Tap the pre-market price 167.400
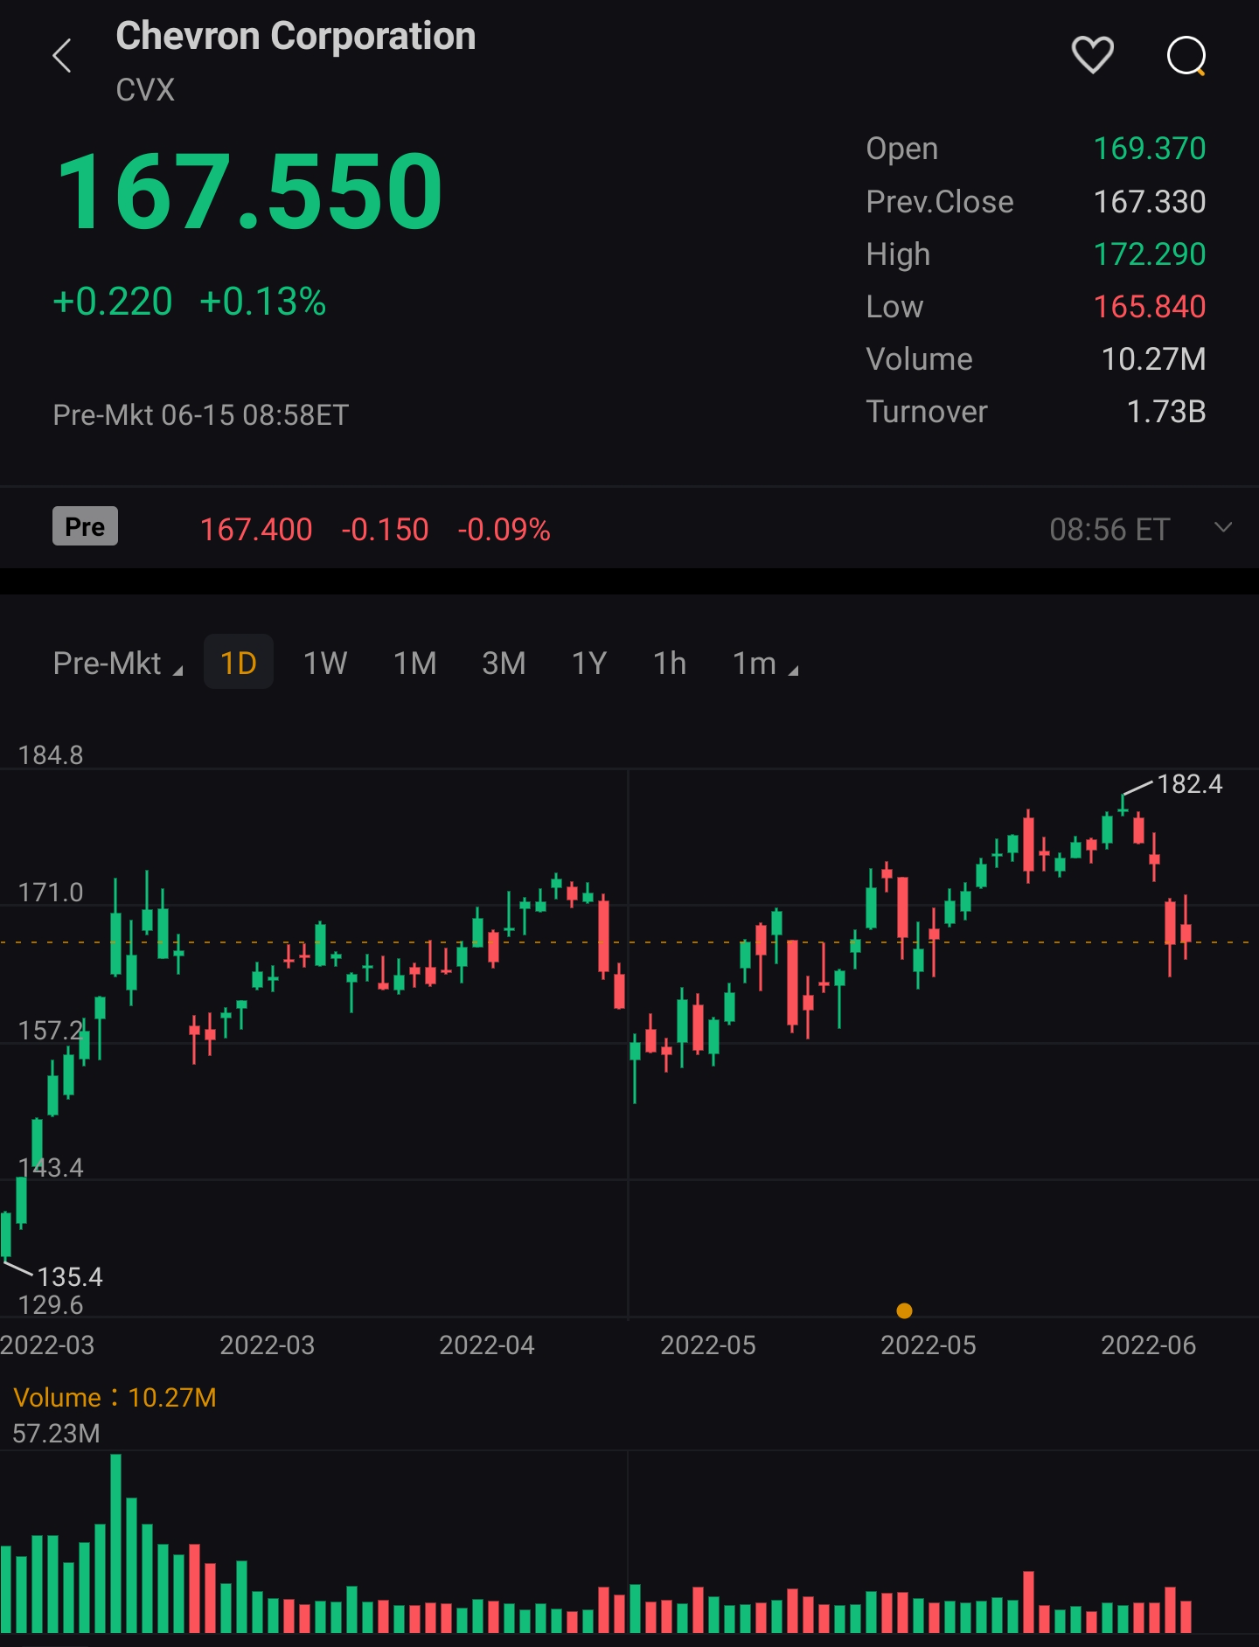The width and height of the screenshot is (1259, 1647). pyautogui.click(x=256, y=529)
